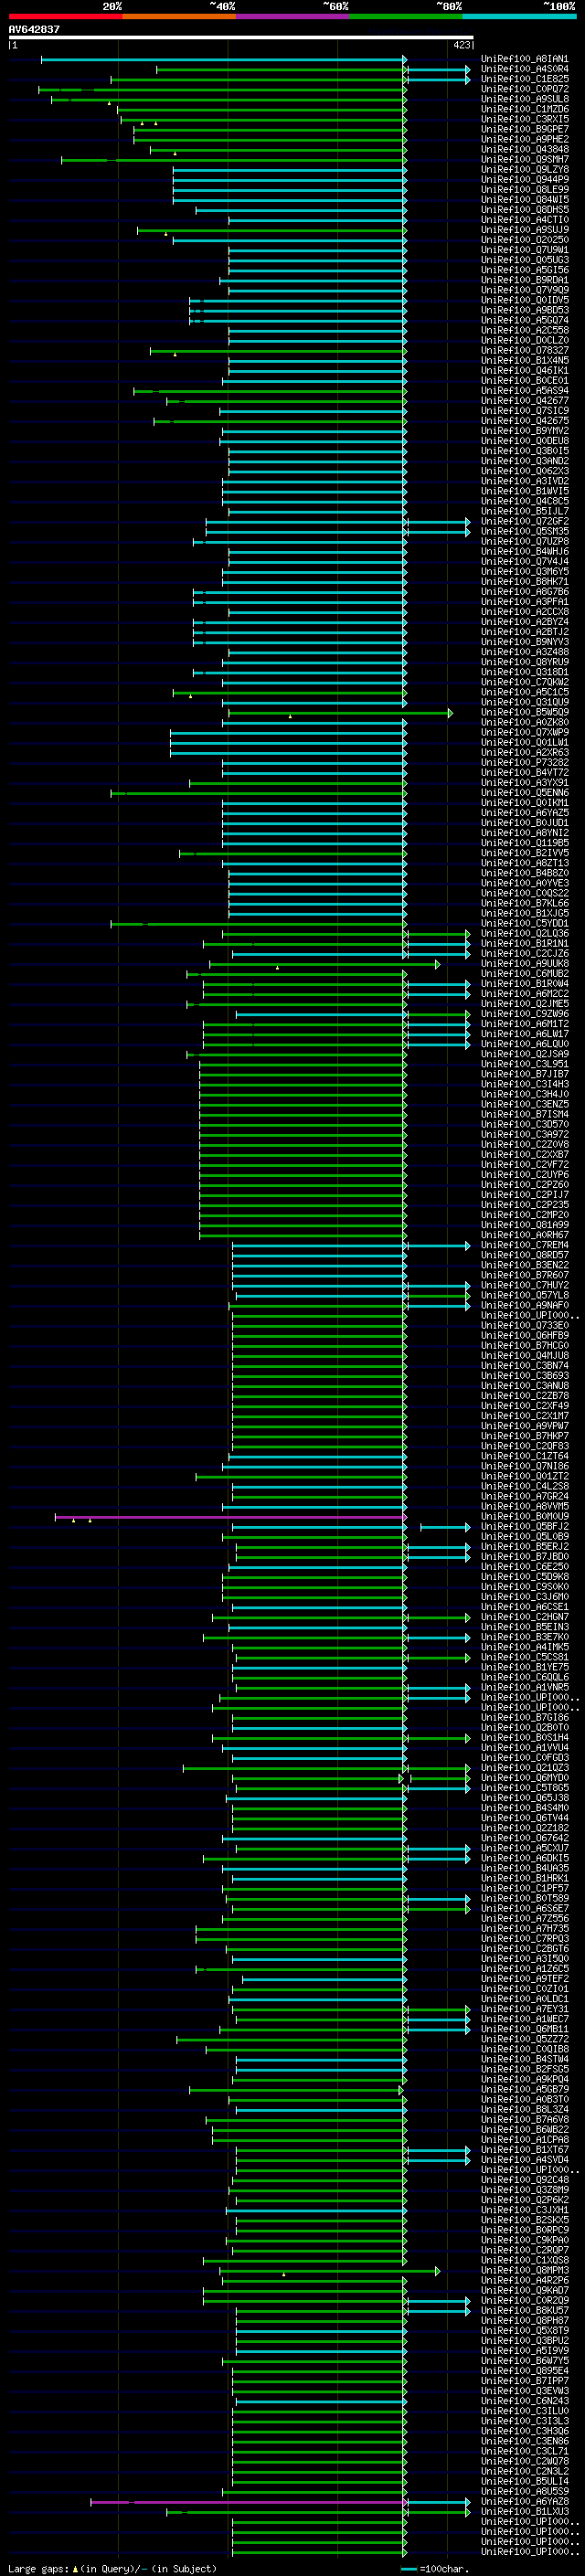Click the UniRef100_Q43848 label
Image resolution: width=585 pixels, height=2576 pixels.
525,150
